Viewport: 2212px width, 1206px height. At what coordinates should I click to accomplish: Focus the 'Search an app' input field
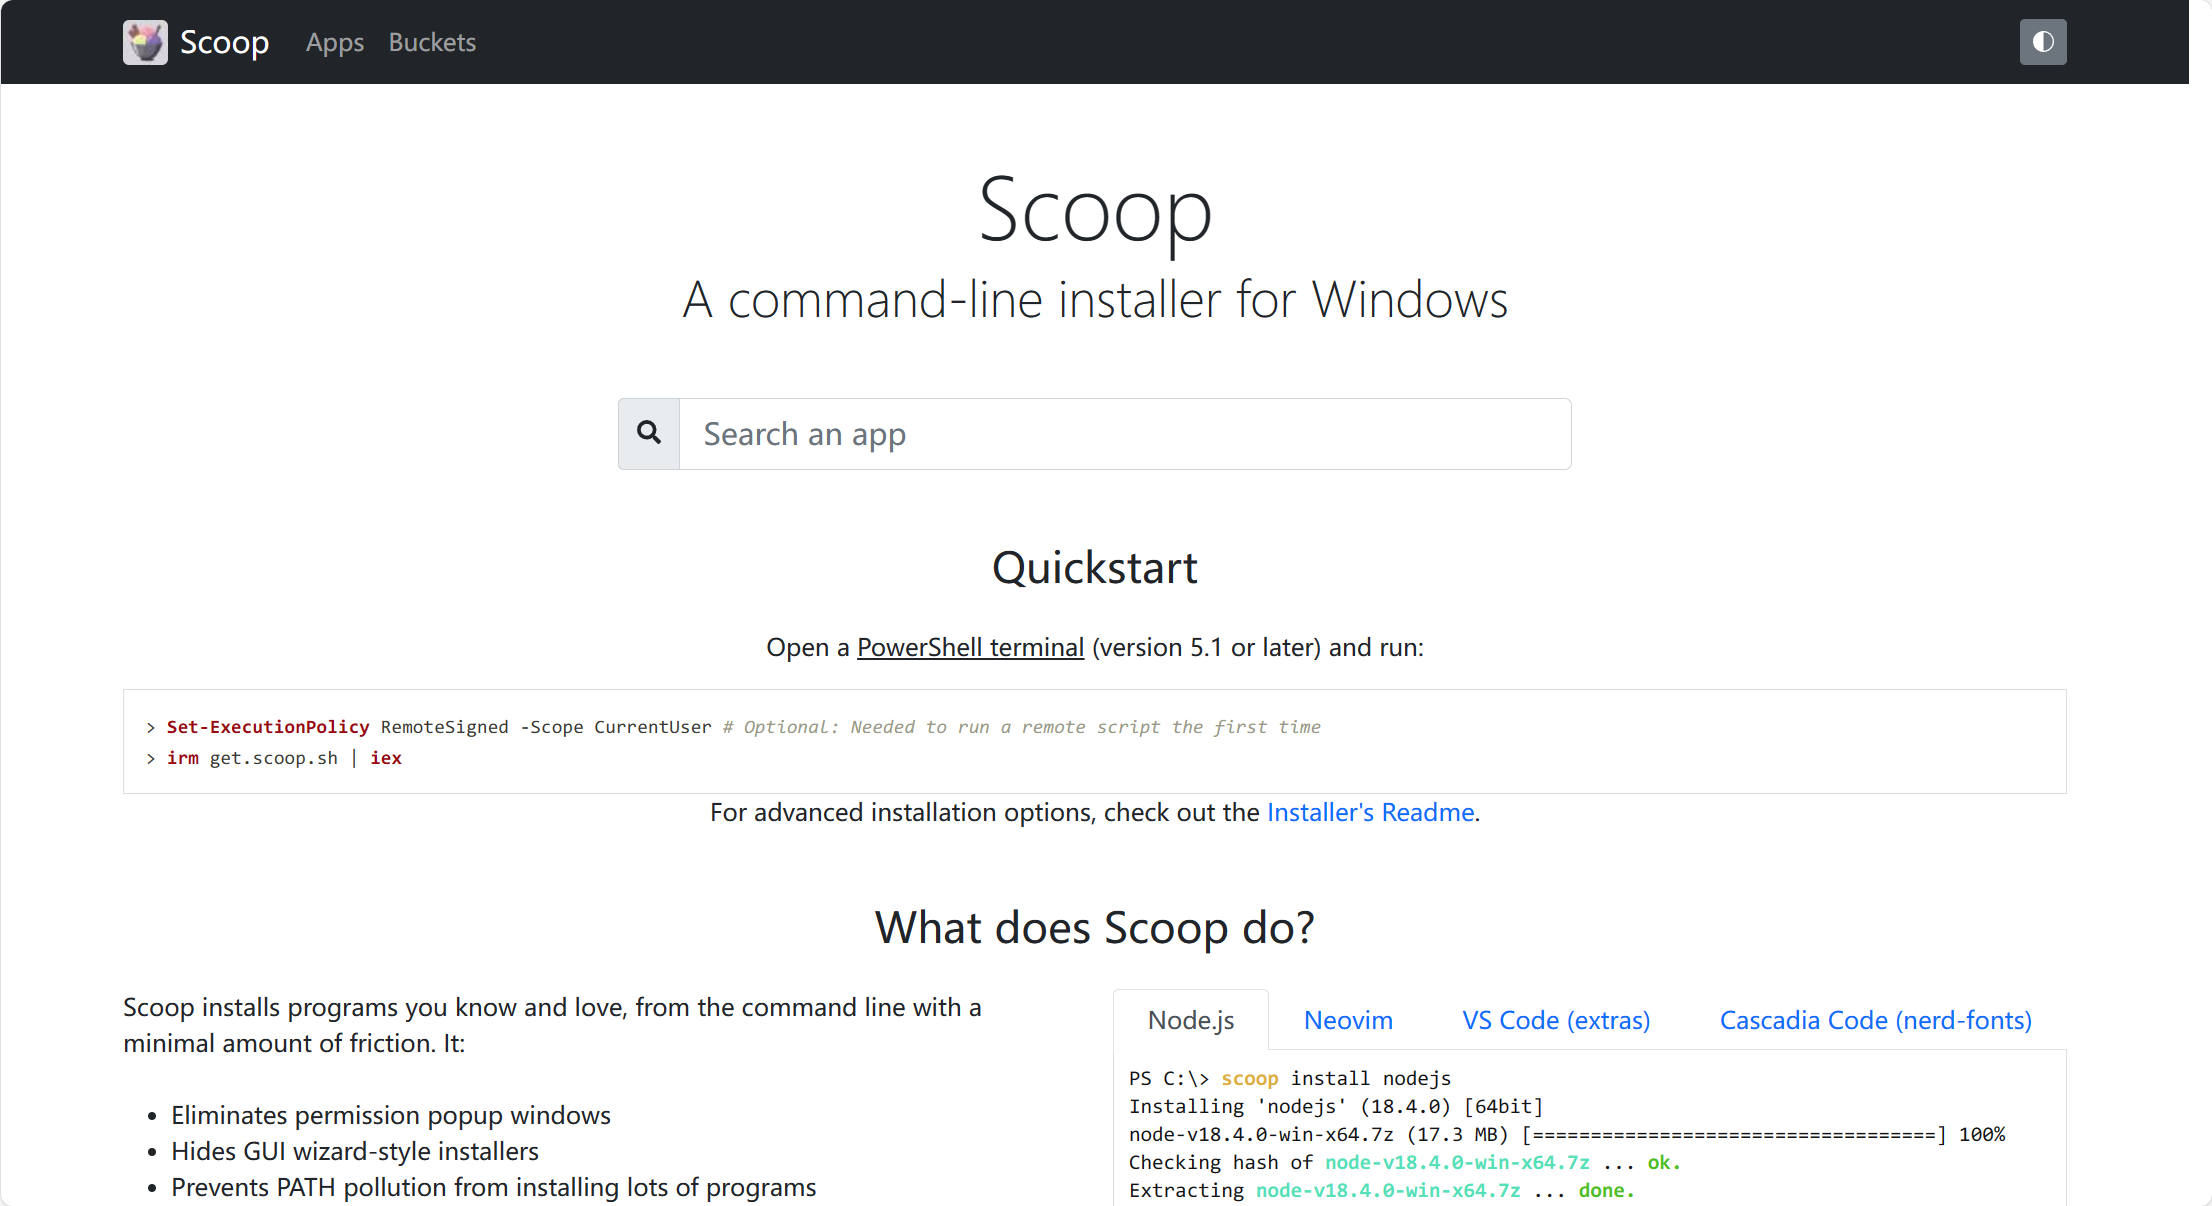click(x=1124, y=434)
